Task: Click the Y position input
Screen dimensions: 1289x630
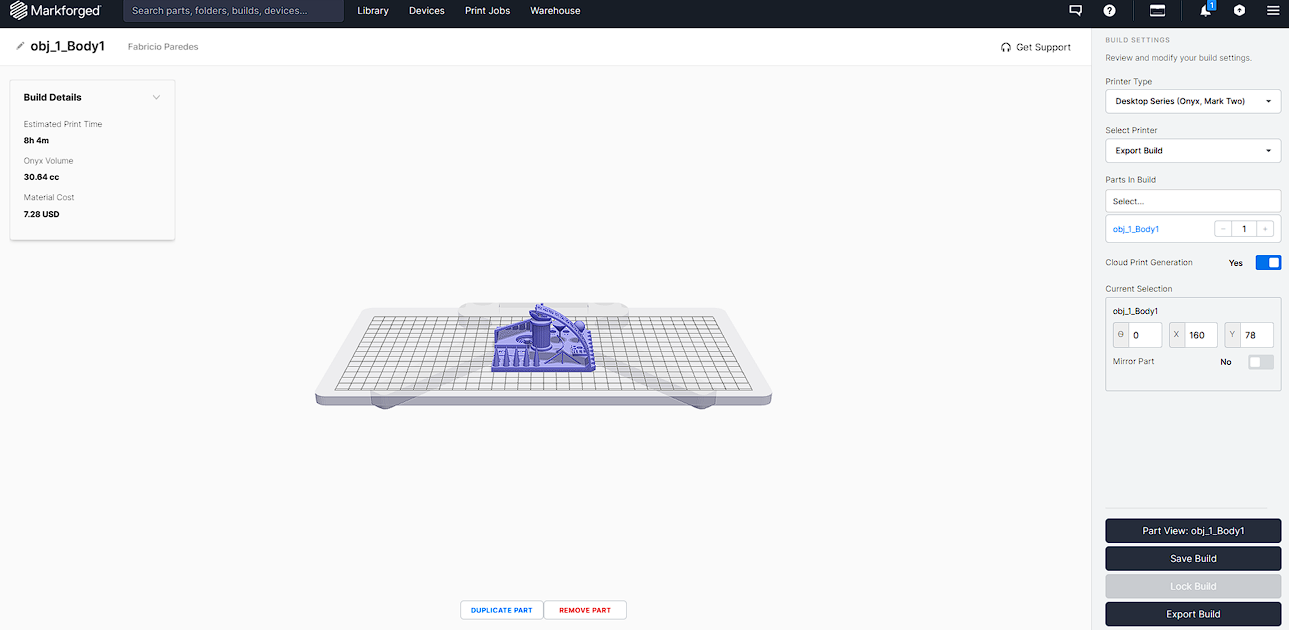Action: pyautogui.click(x=1257, y=335)
